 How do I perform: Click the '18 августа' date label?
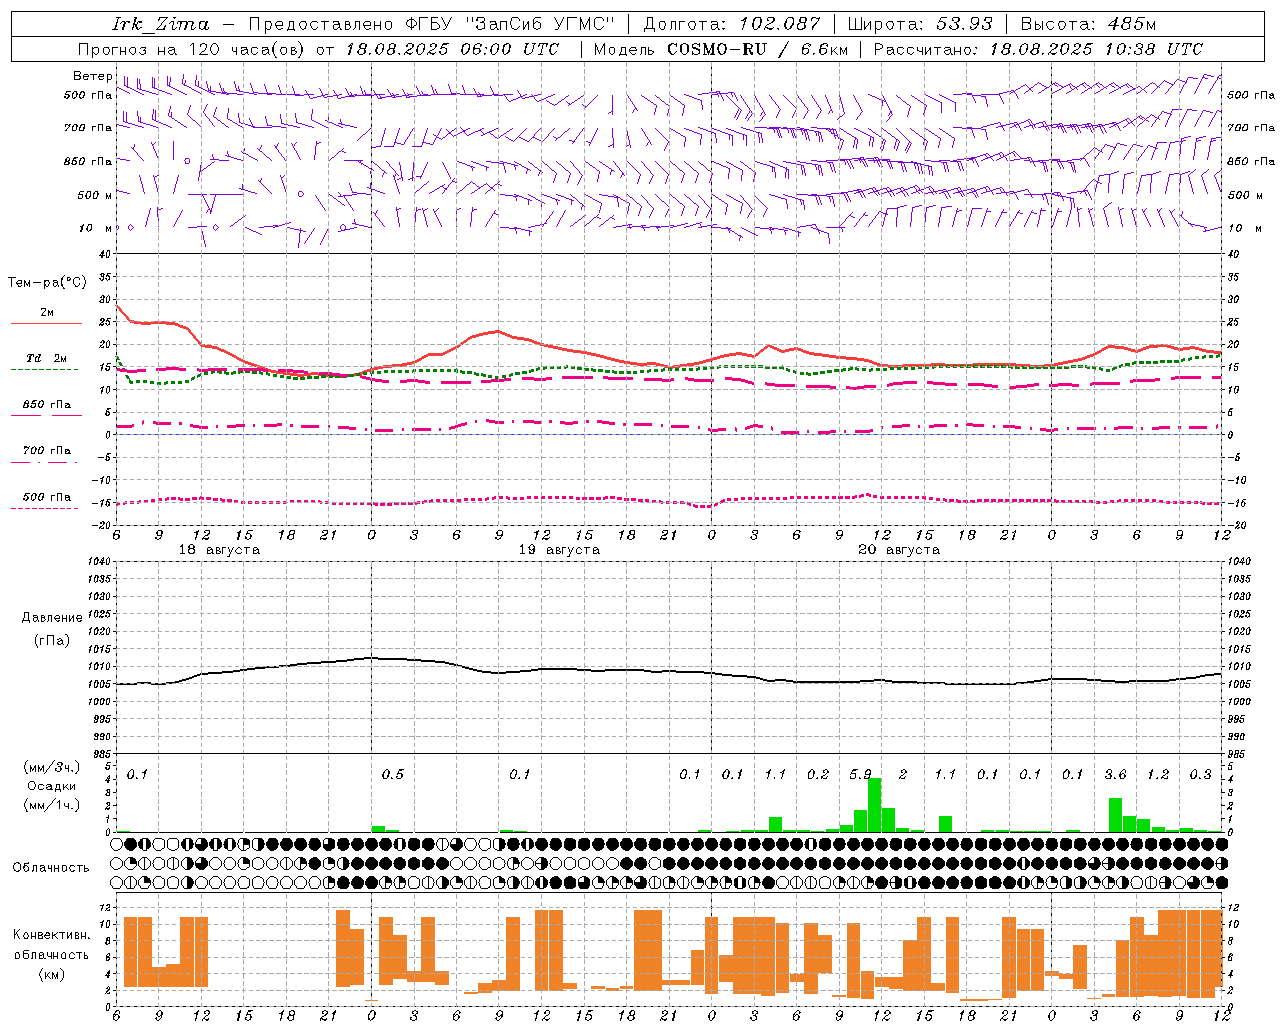(219, 550)
